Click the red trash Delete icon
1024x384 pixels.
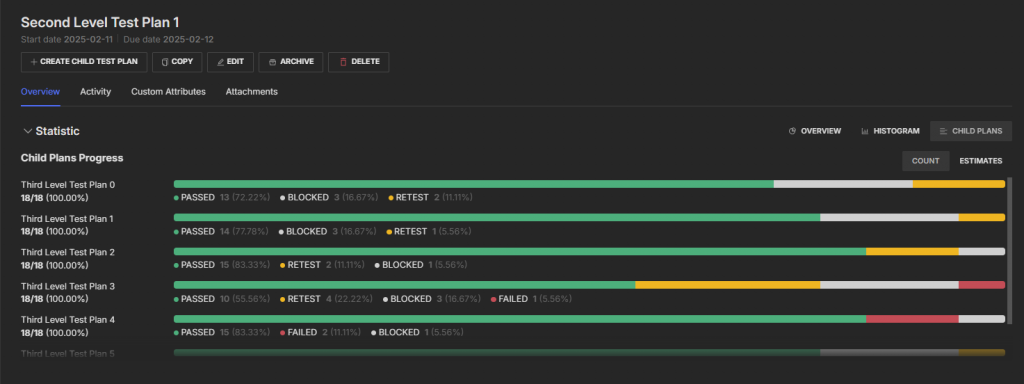tap(343, 62)
